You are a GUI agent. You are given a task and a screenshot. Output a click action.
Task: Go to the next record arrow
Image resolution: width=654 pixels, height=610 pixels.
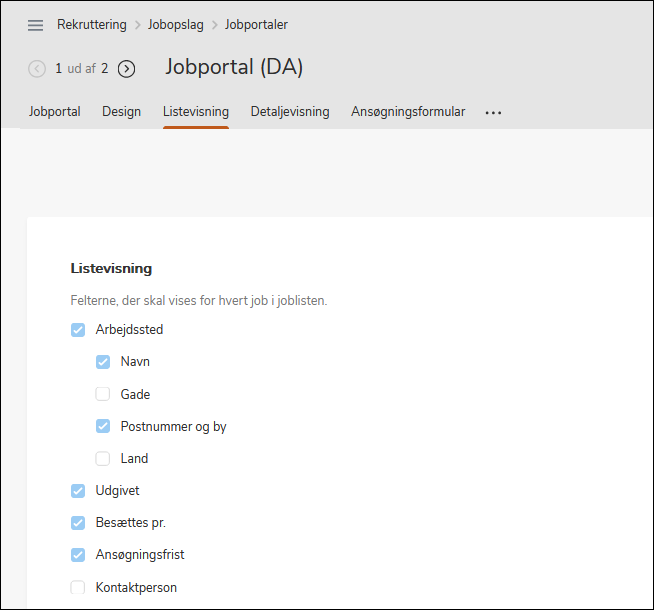126,69
